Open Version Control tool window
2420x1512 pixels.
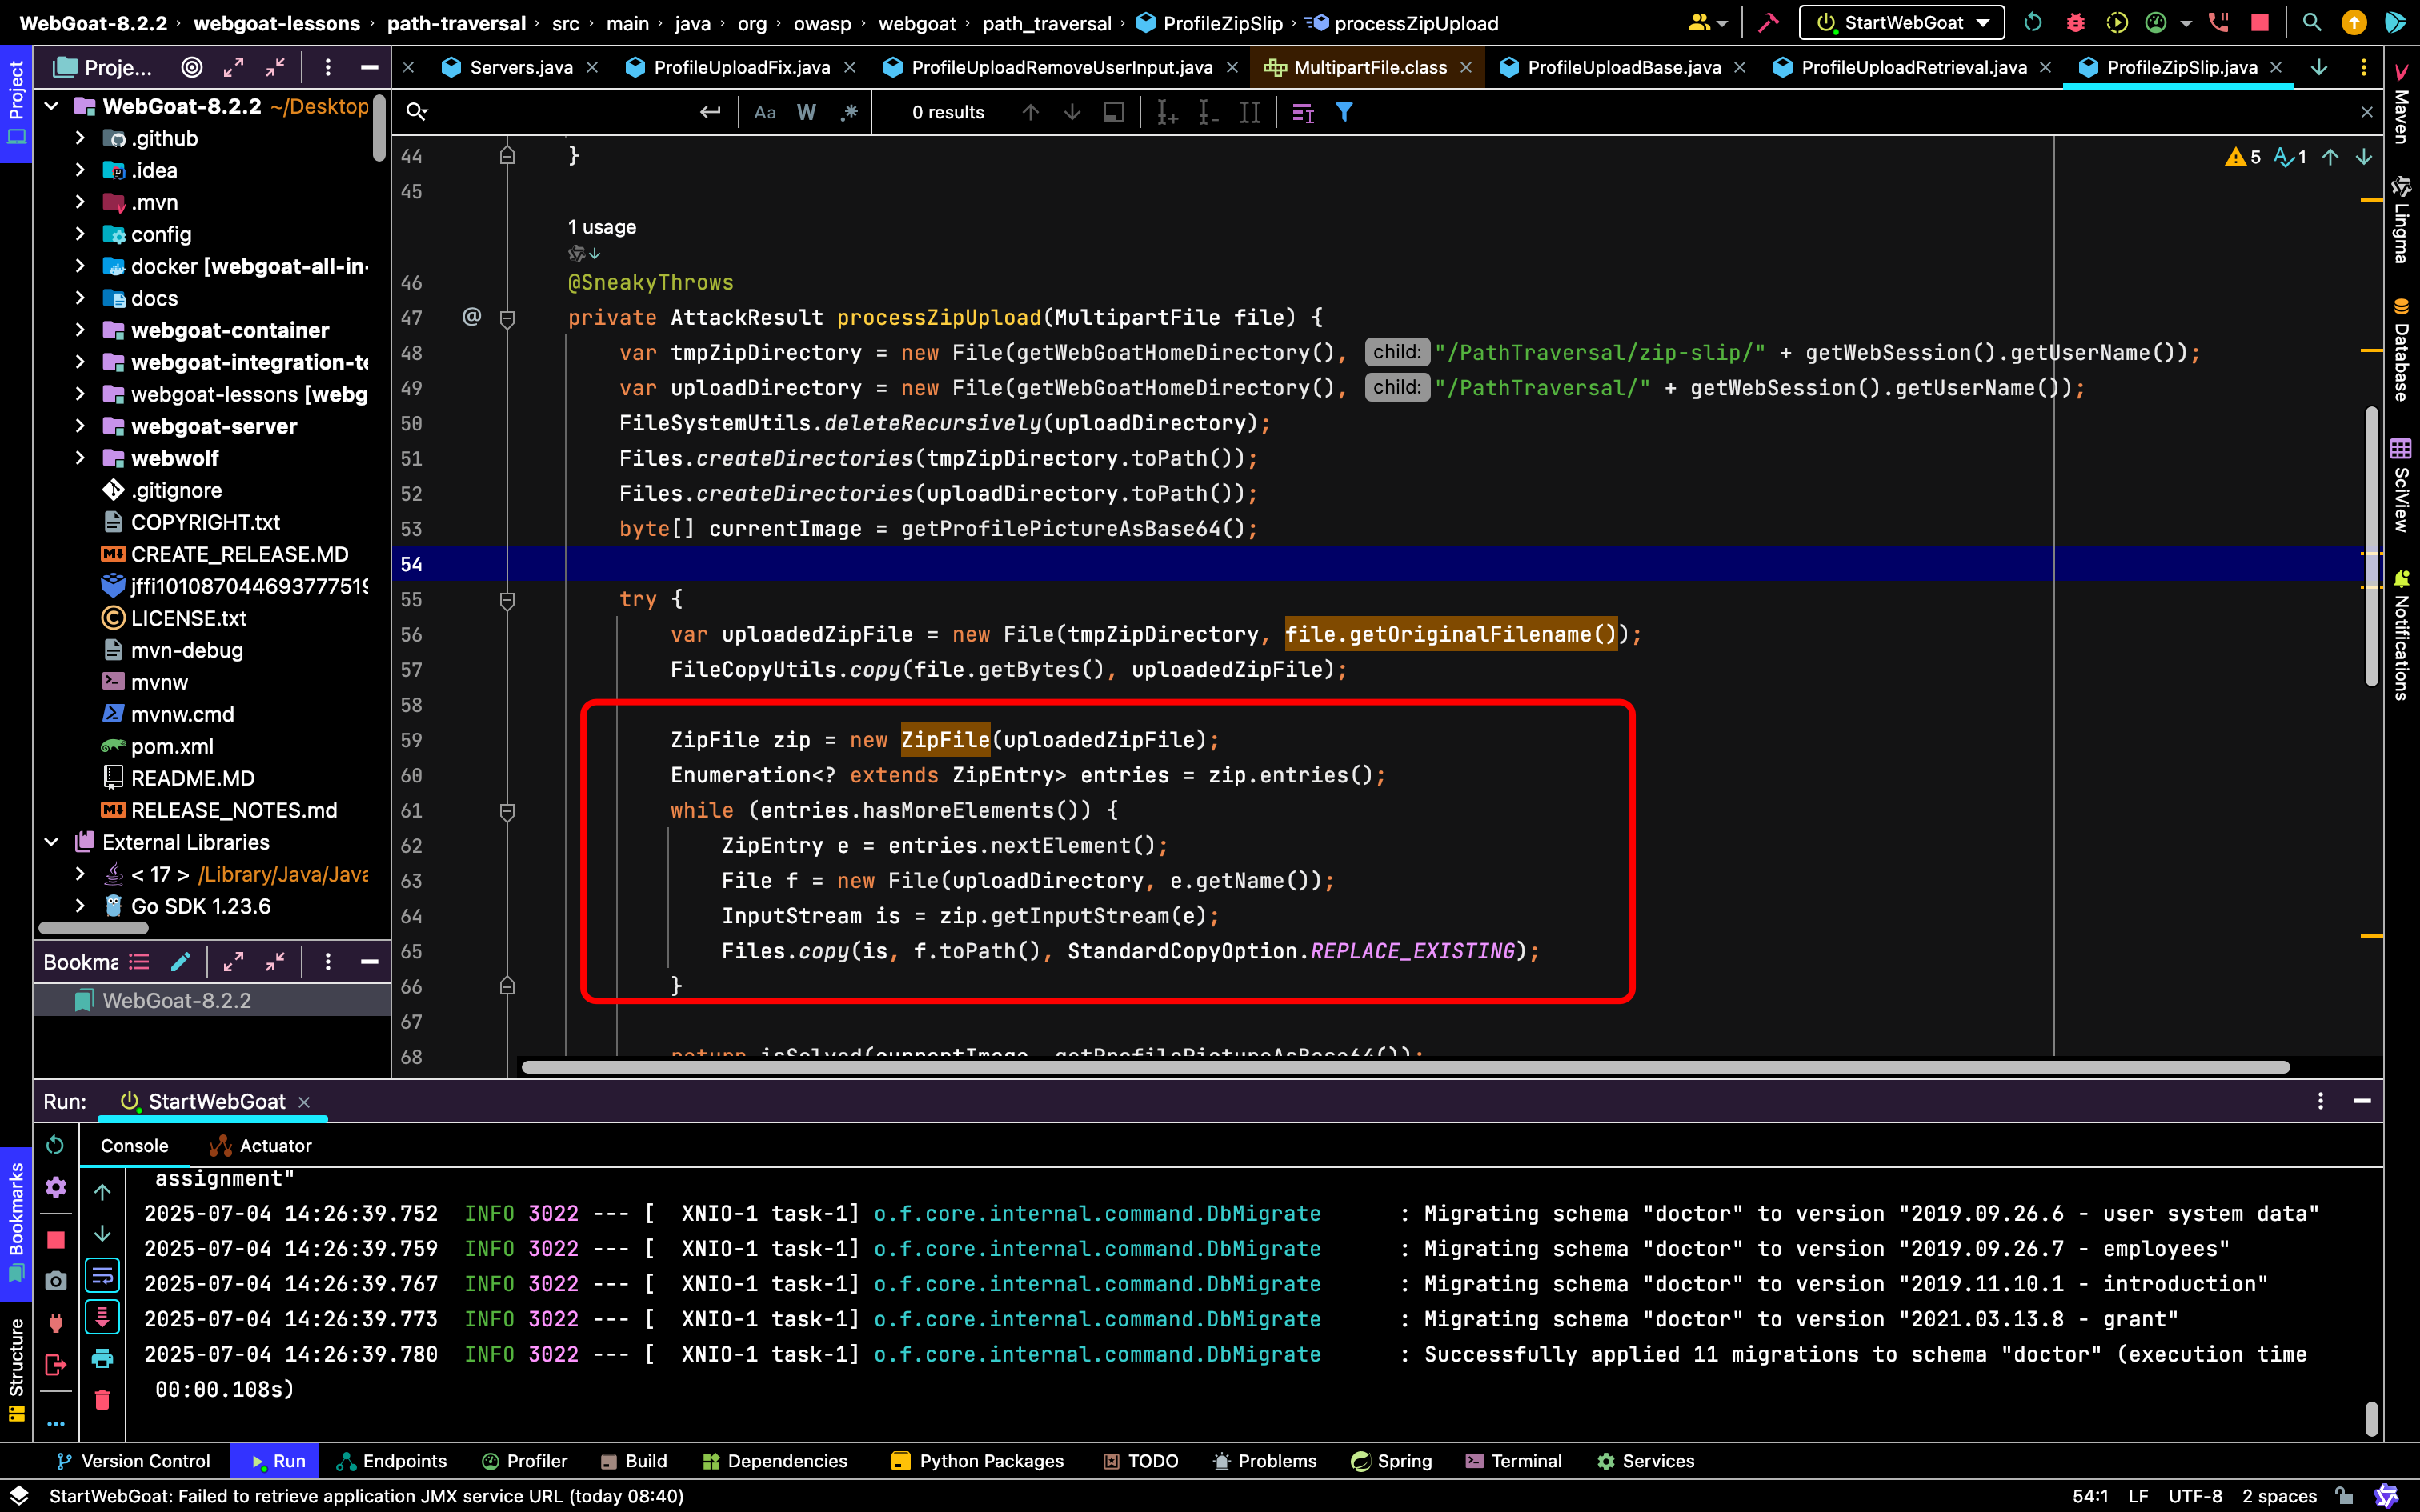[133, 1461]
